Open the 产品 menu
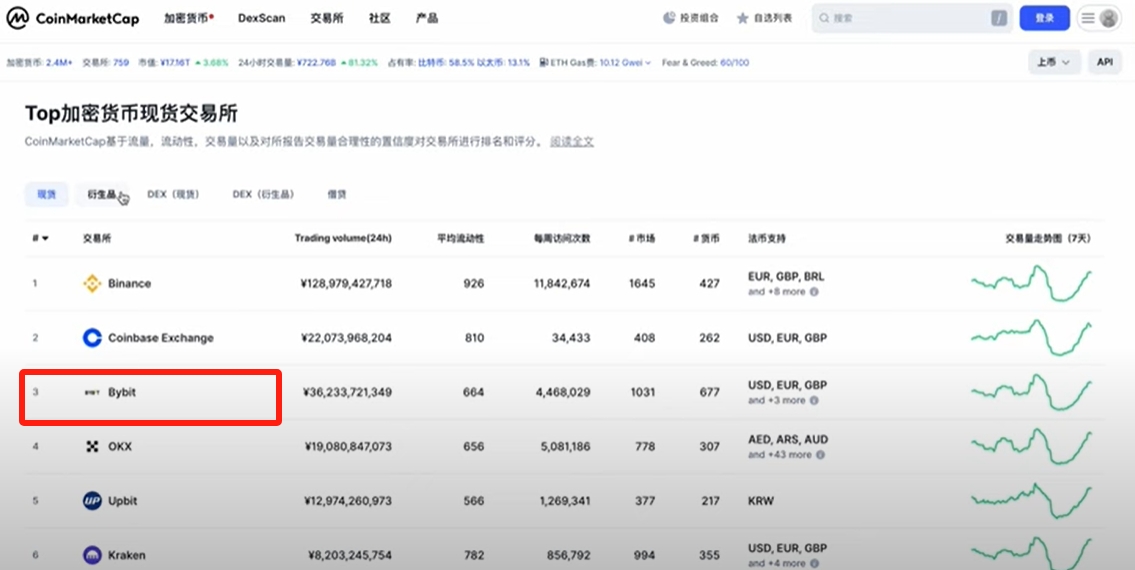Image resolution: width=1135 pixels, height=570 pixels. click(427, 18)
